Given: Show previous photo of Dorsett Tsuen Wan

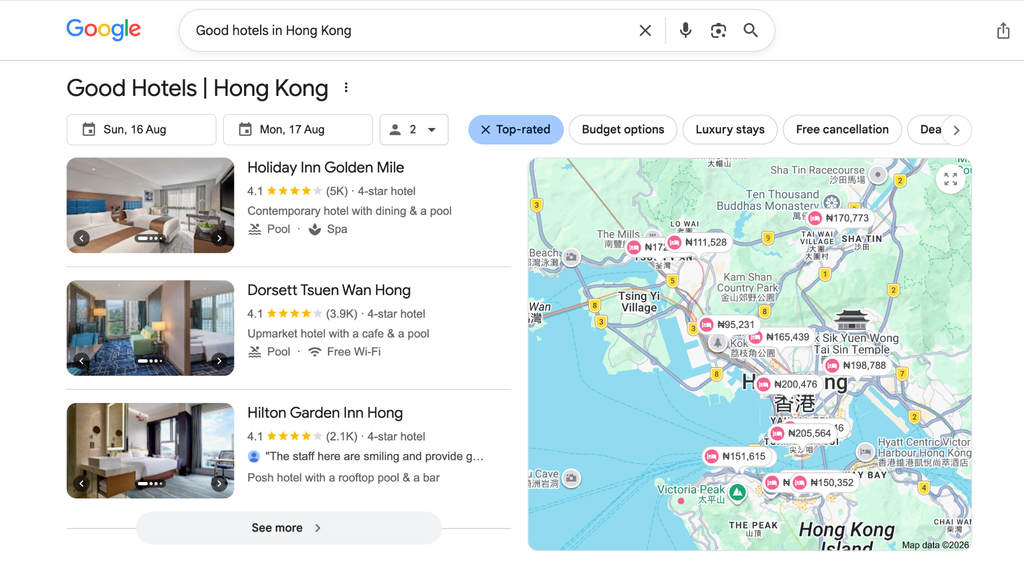Looking at the screenshot, I should click(x=81, y=361).
